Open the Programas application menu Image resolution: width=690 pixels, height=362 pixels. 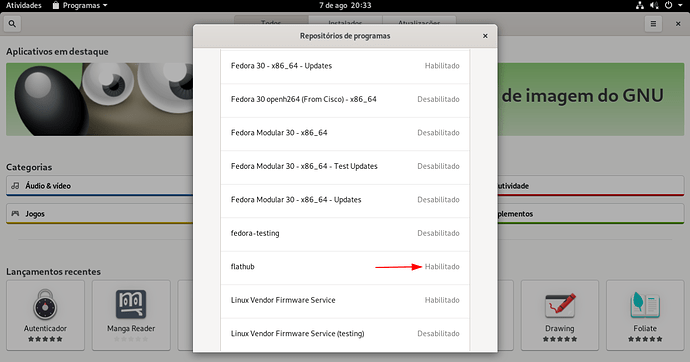pyautogui.click(x=80, y=5)
